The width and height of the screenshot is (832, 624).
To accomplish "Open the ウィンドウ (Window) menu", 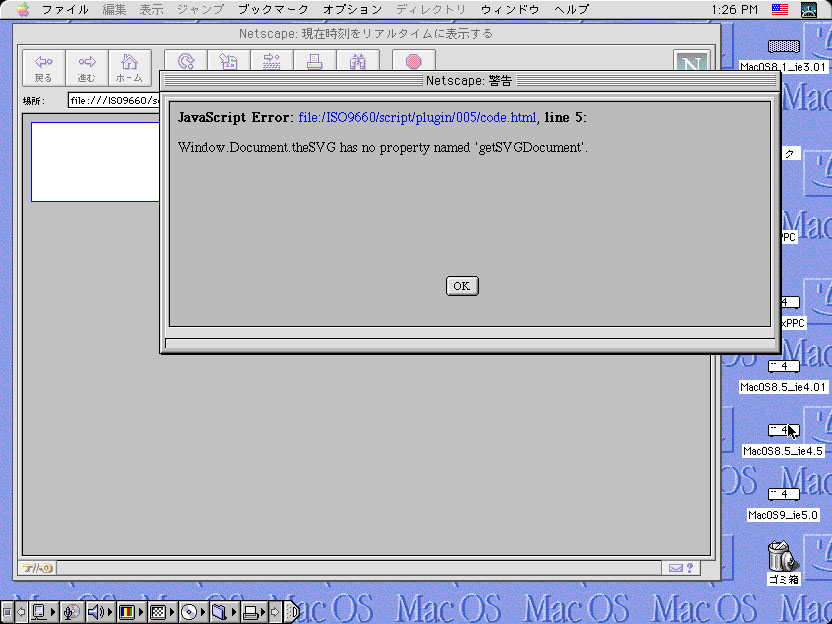I will click(x=510, y=10).
